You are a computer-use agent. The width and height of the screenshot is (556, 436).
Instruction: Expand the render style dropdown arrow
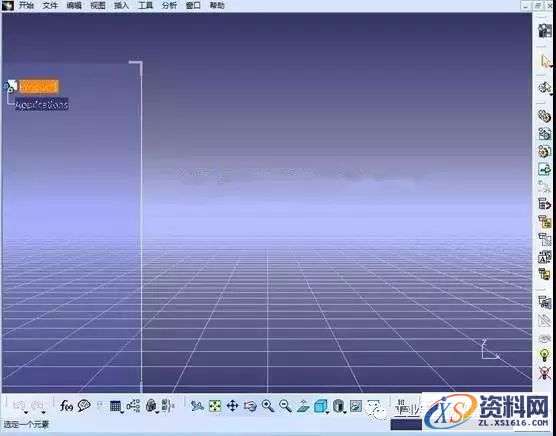click(345, 412)
